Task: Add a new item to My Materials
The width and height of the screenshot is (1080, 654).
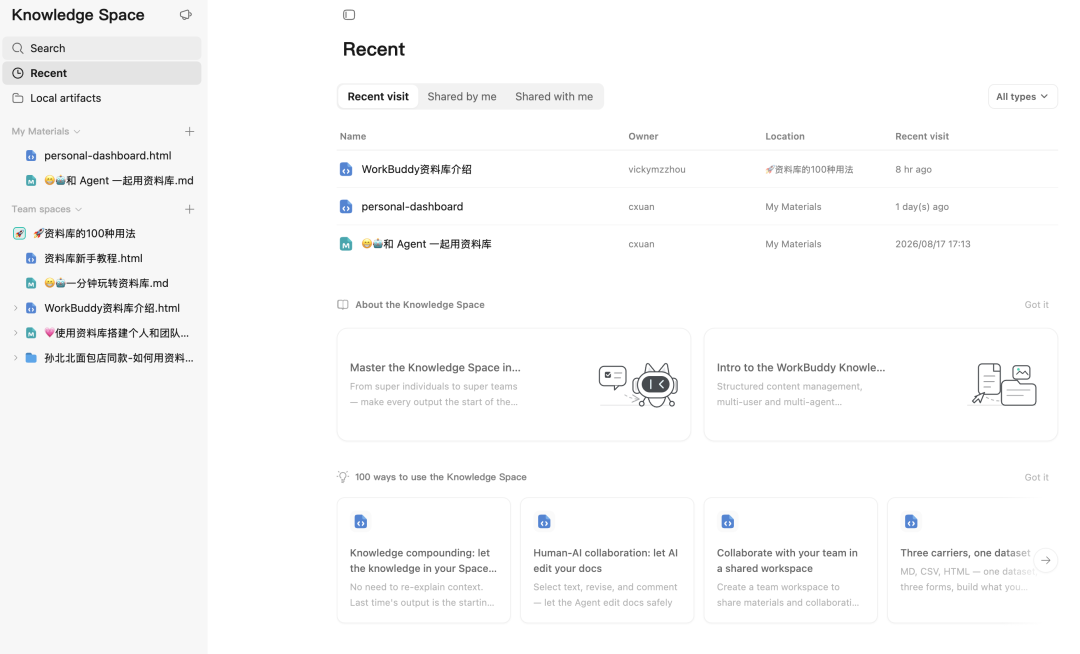Action: point(189,131)
